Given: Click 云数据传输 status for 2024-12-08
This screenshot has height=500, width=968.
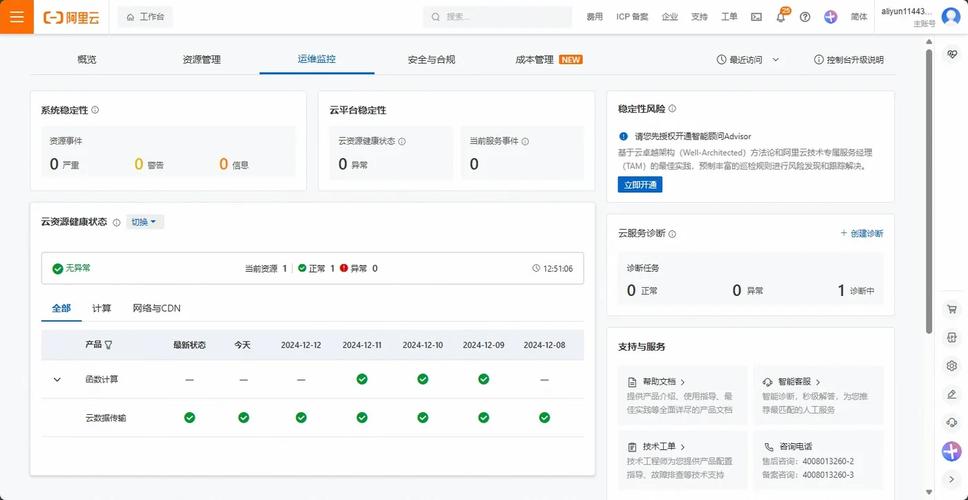Looking at the screenshot, I should (544, 418).
